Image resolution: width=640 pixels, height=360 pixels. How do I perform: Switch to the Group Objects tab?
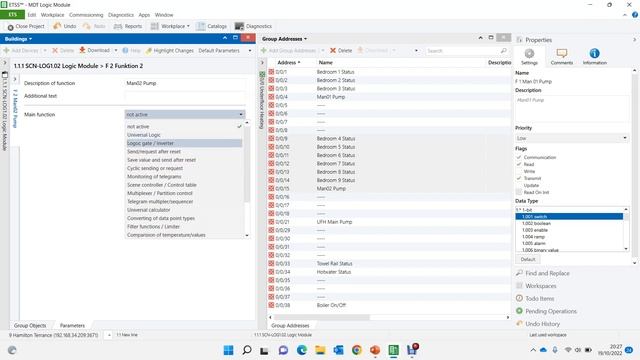point(30,325)
